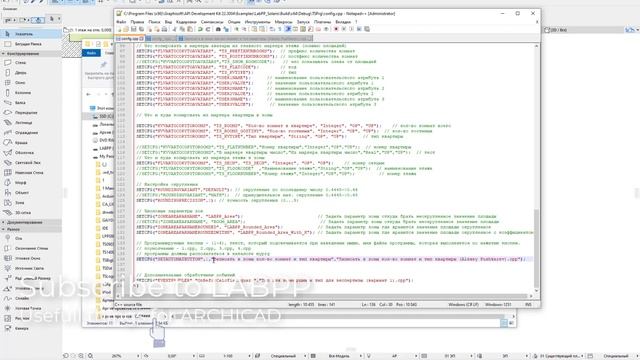
Task: Select the Морф (Morph) tool
Action: click(x=31, y=183)
